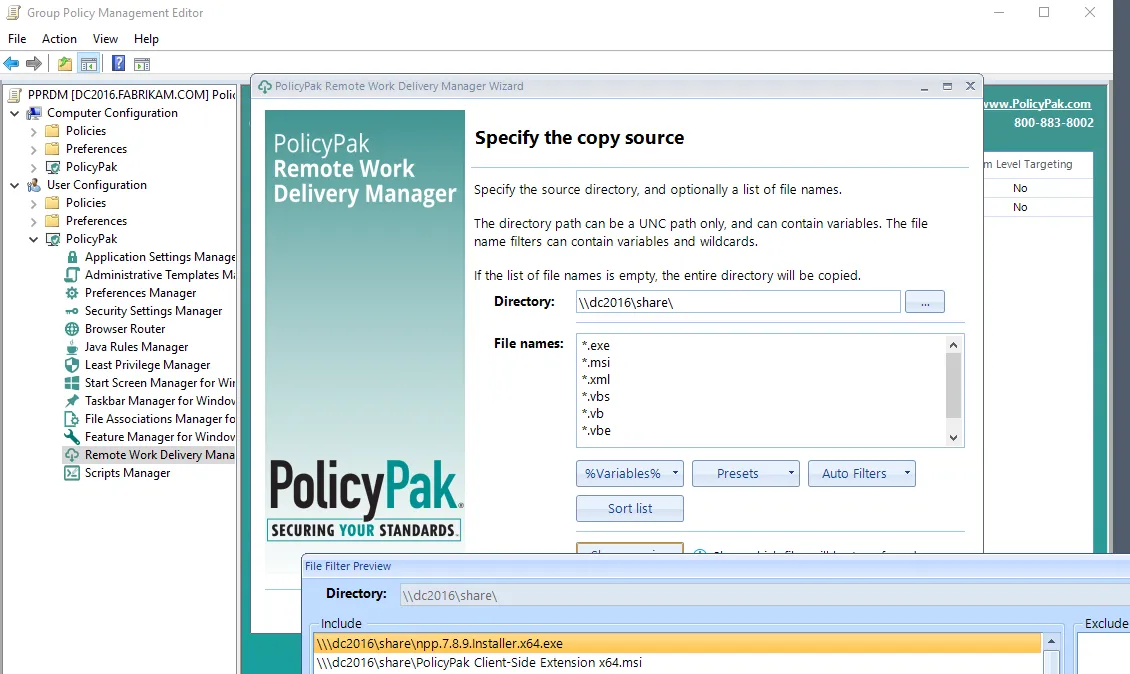
Task: Click the Remote Work Delivery Manager cloud icon
Action: coord(72,455)
